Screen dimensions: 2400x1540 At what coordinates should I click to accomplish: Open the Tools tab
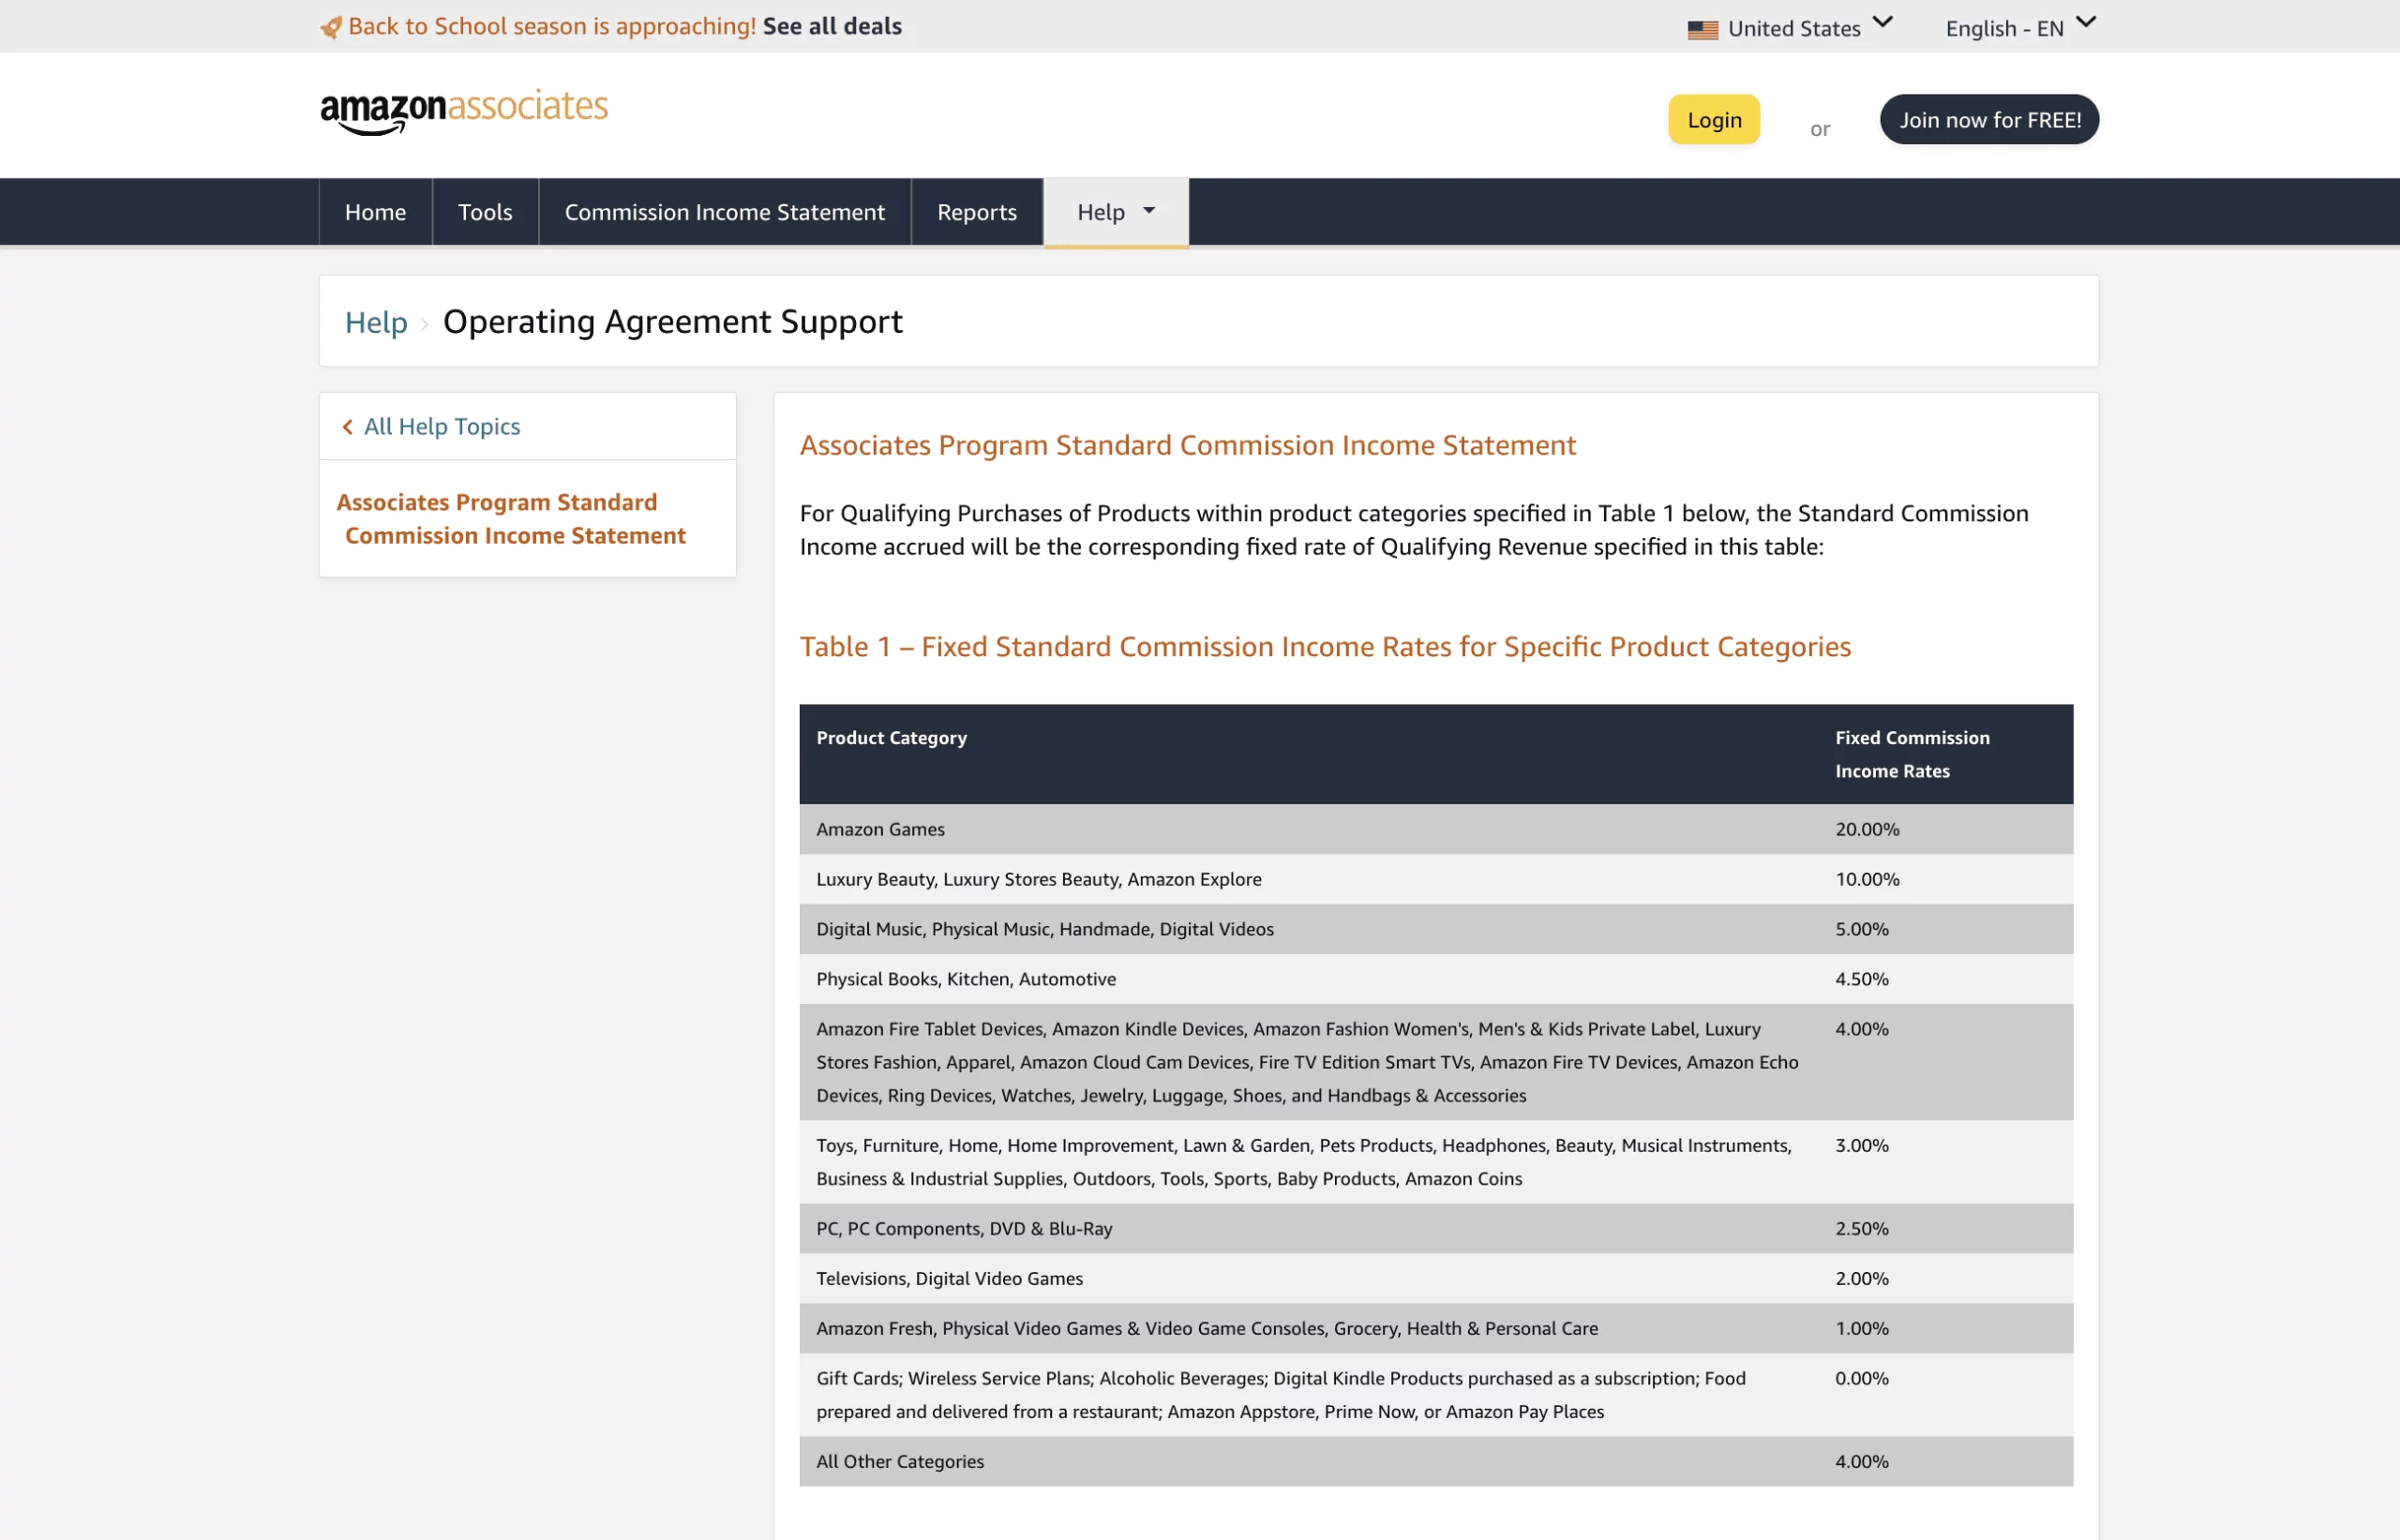pos(485,212)
